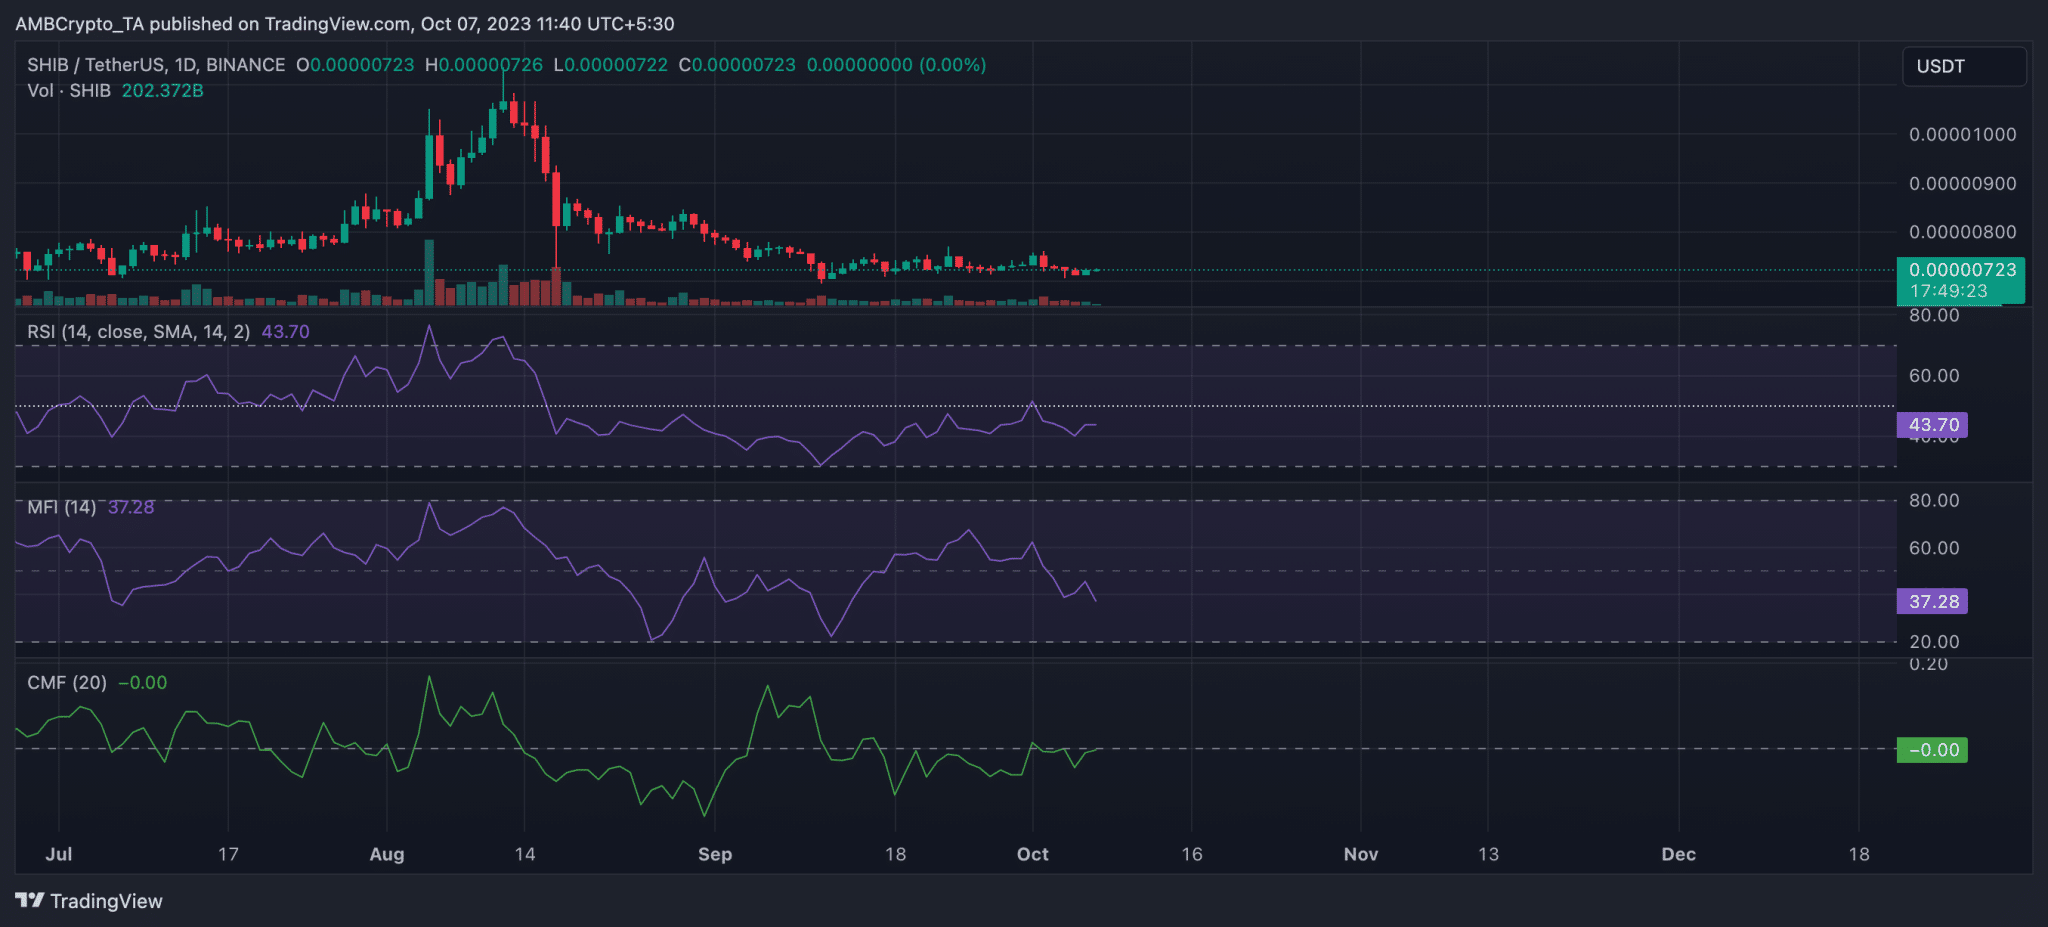This screenshot has width=2048, height=927.
Task: Click the TradingView.com attribution text
Action: click(337, 23)
